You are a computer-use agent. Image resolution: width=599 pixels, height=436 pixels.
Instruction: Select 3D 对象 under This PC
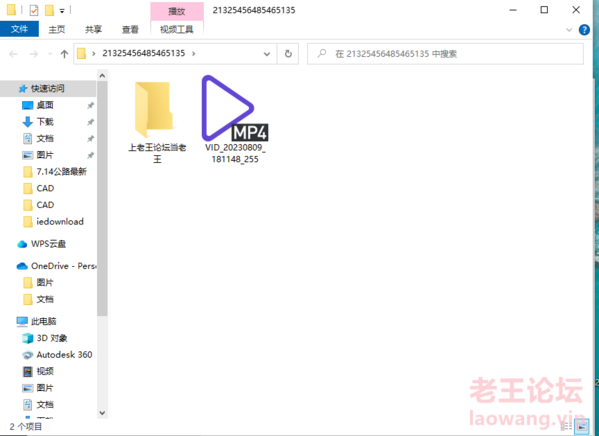[52, 338]
